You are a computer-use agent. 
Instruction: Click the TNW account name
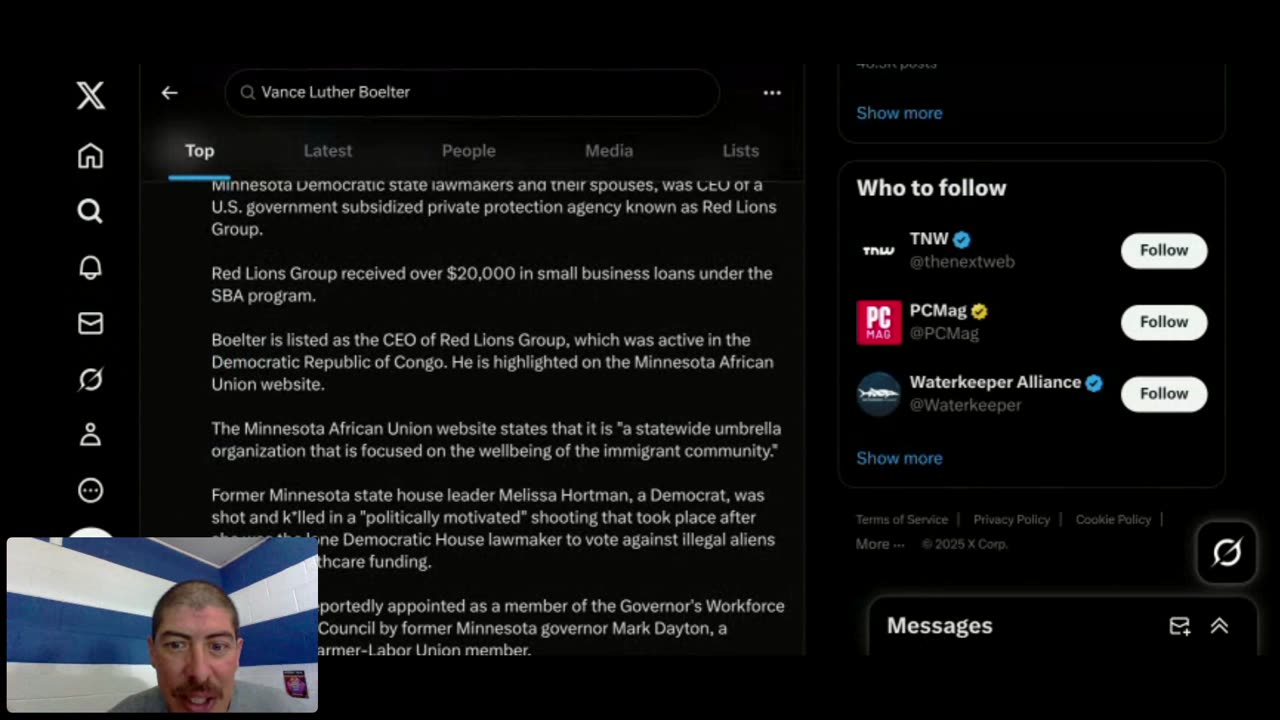point(929,239)
